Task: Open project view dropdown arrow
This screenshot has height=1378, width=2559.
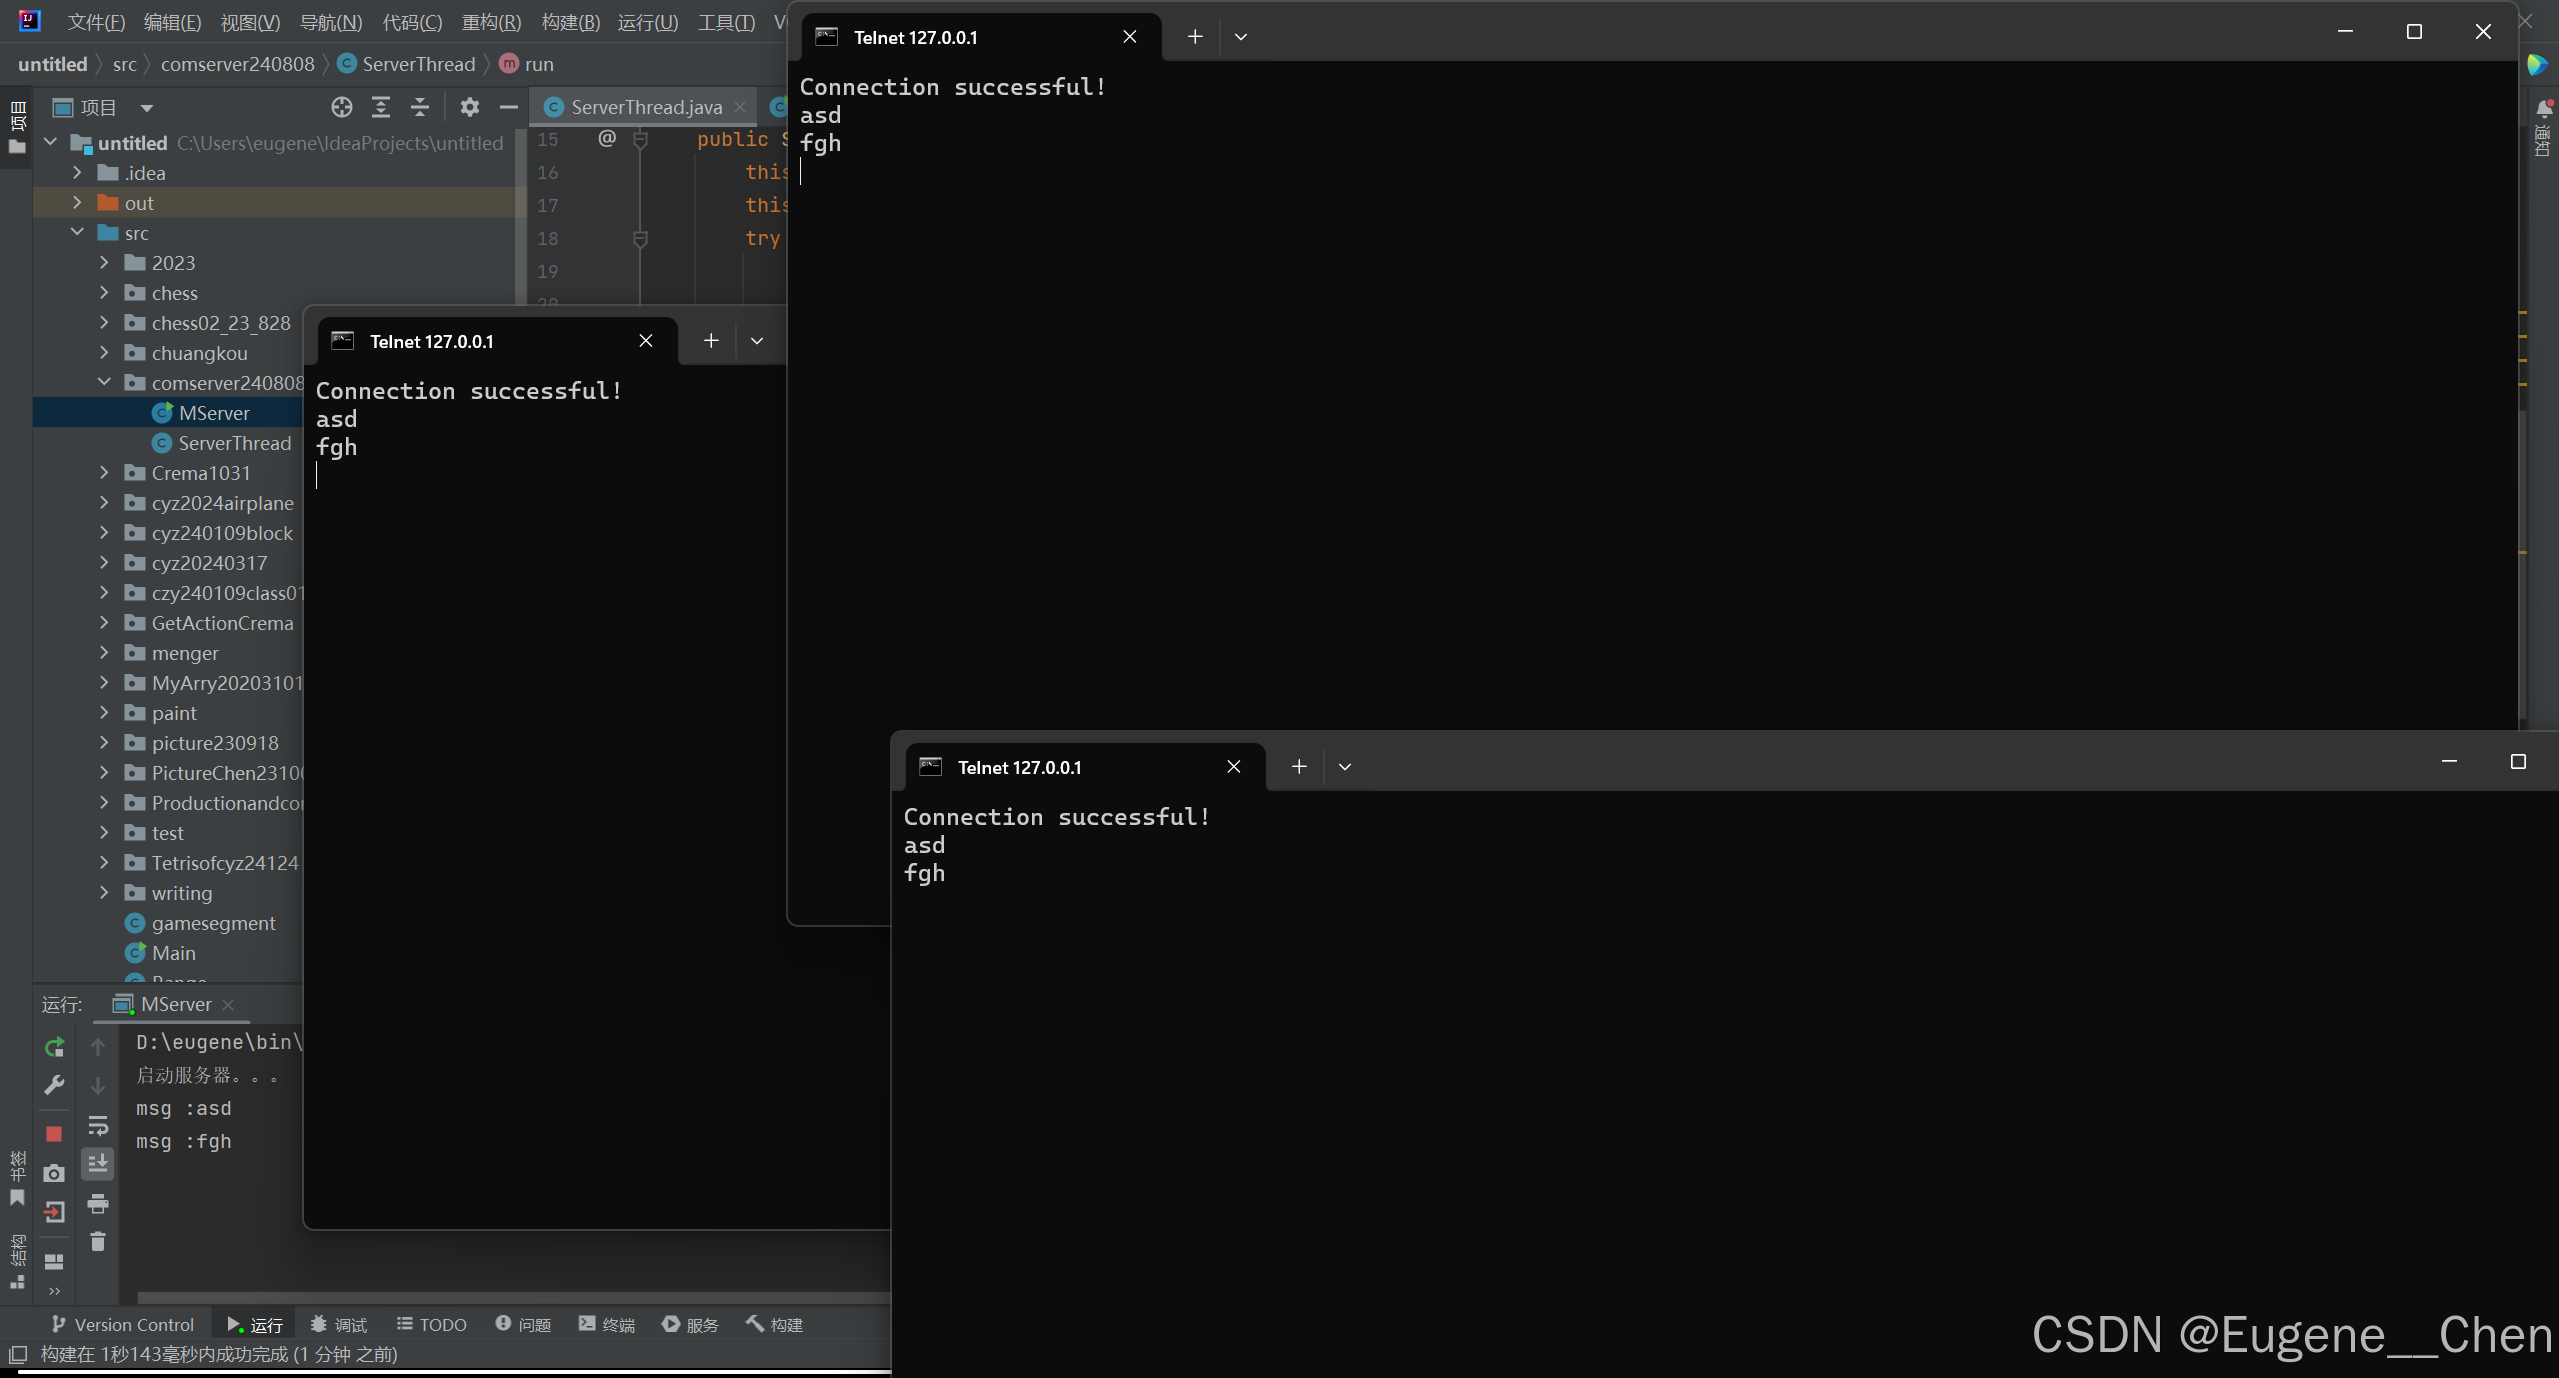Action: click(147, 108)
